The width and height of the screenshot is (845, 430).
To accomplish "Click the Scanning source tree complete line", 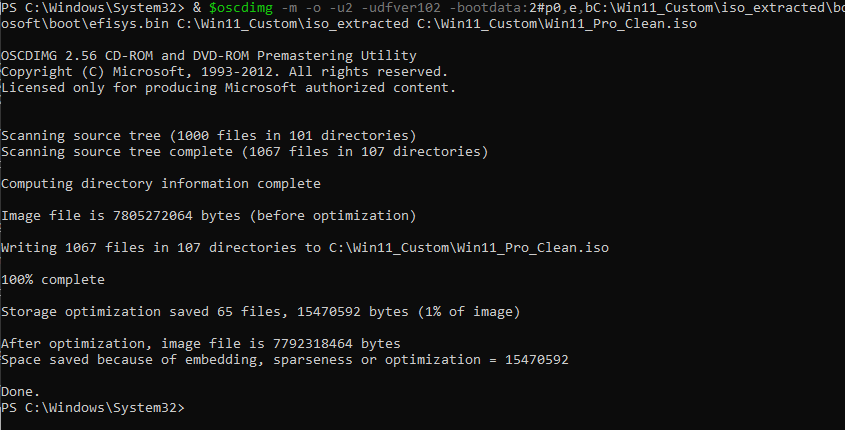I will pyautogui.click(x=245, y=151).
